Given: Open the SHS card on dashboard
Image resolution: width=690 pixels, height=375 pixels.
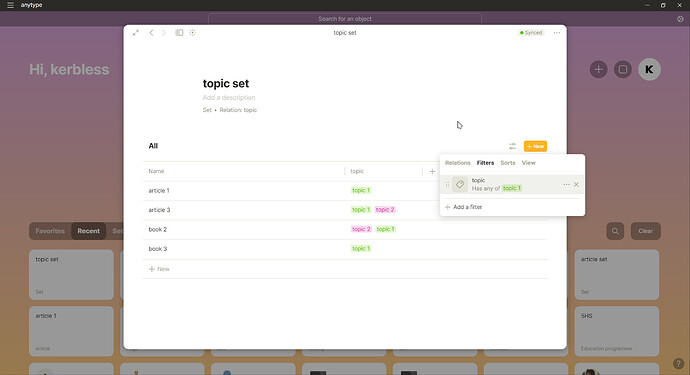Looking at the screenshot, I should (617, 331).
